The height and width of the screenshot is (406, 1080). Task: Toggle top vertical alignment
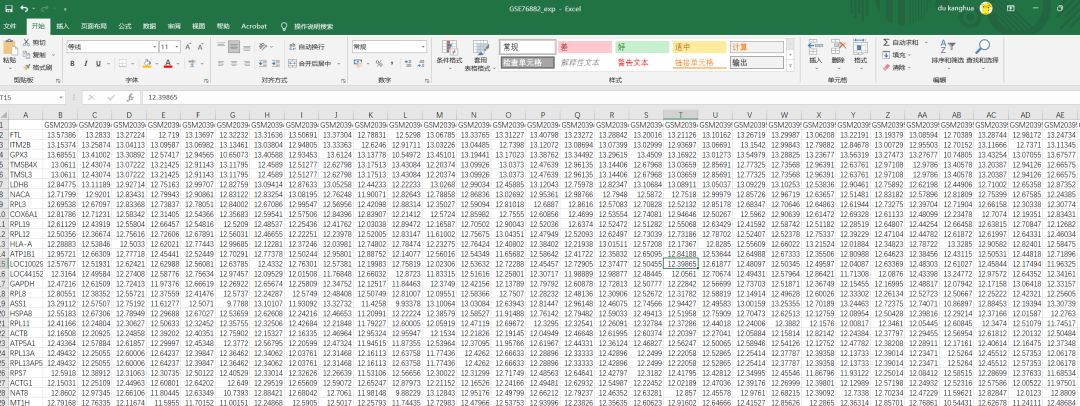[x=220, y=46]
